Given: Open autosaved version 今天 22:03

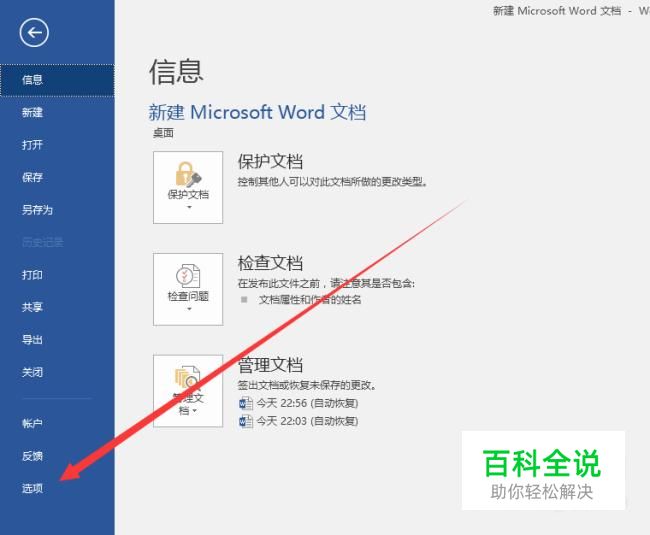Looking at the screenshot, I should (307, 421).
